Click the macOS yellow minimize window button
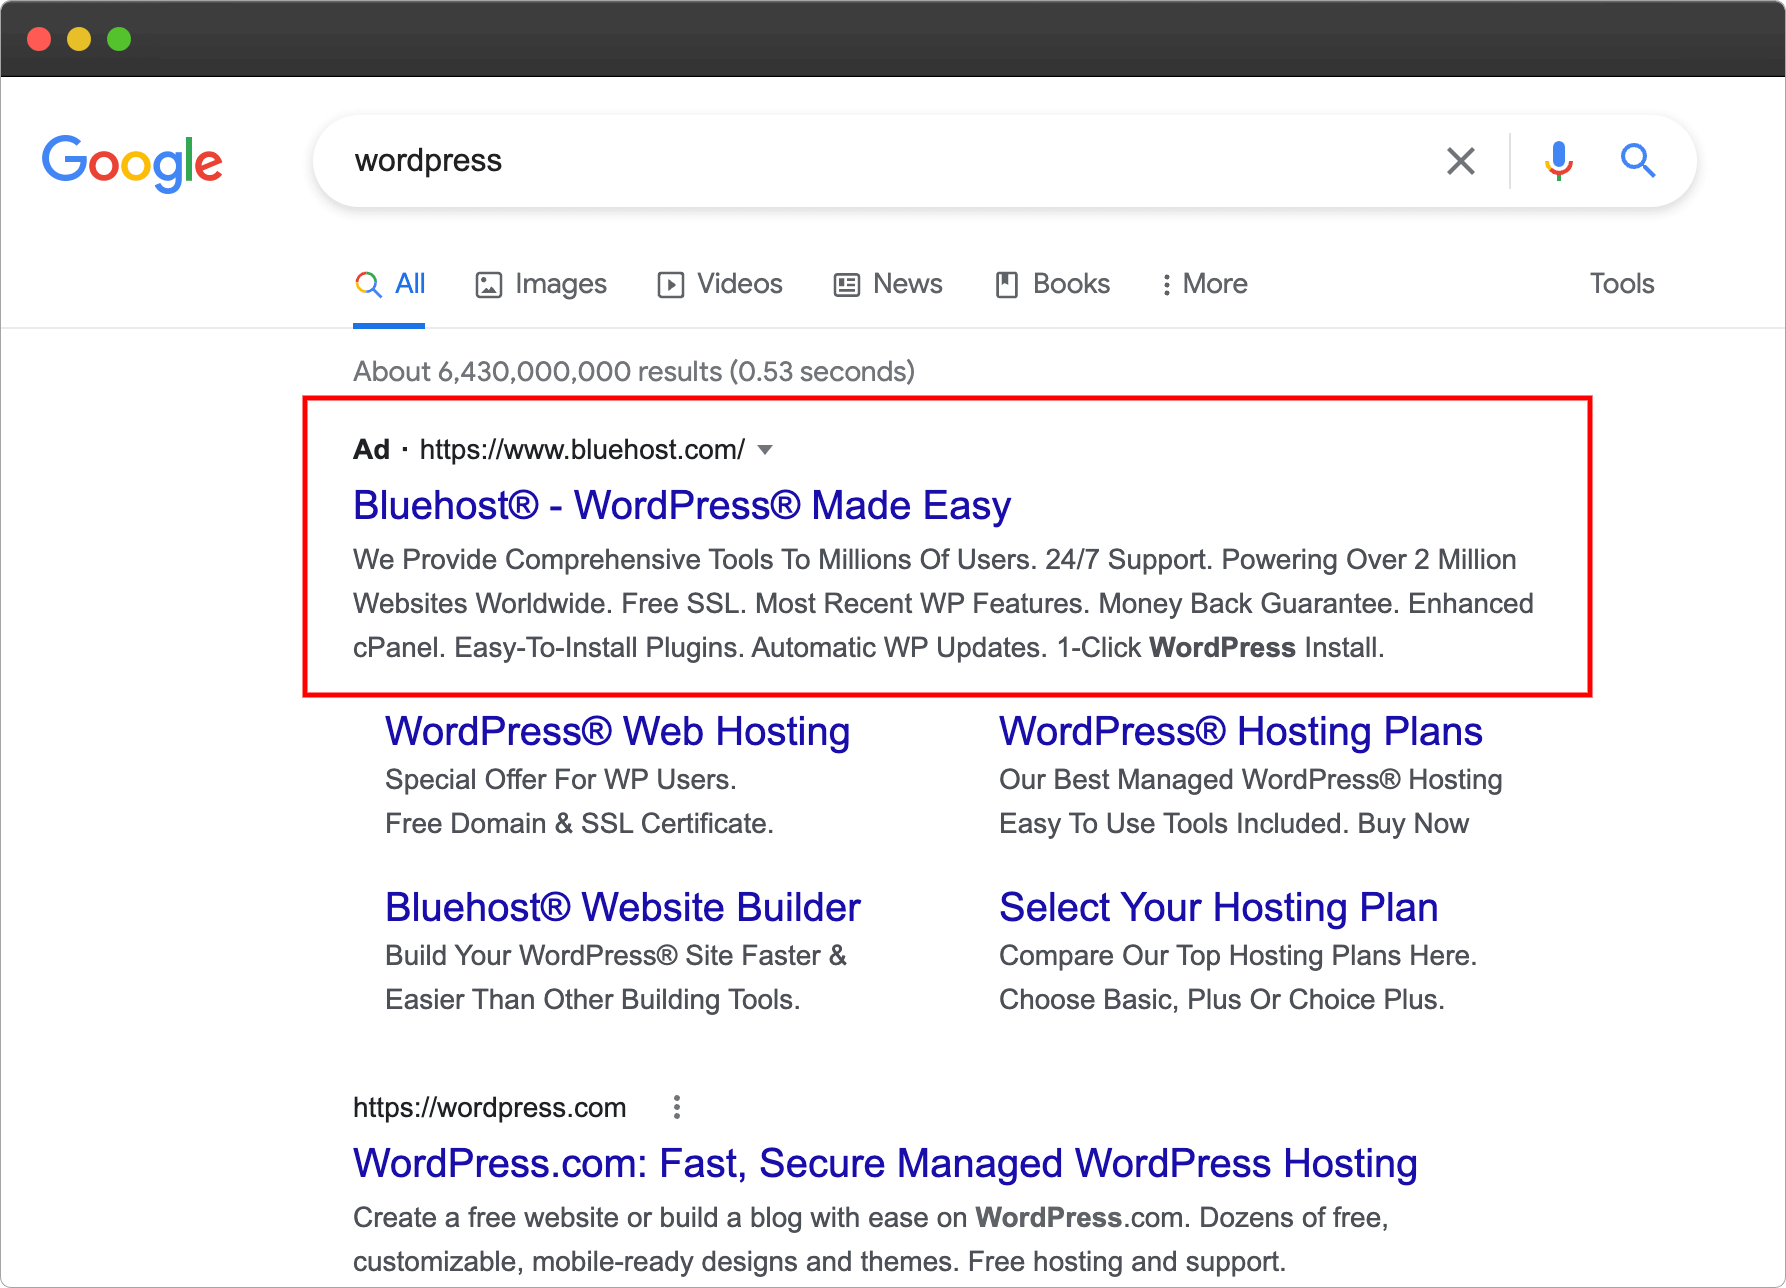Viewport: 1786px width, 1288px height. 79,39
